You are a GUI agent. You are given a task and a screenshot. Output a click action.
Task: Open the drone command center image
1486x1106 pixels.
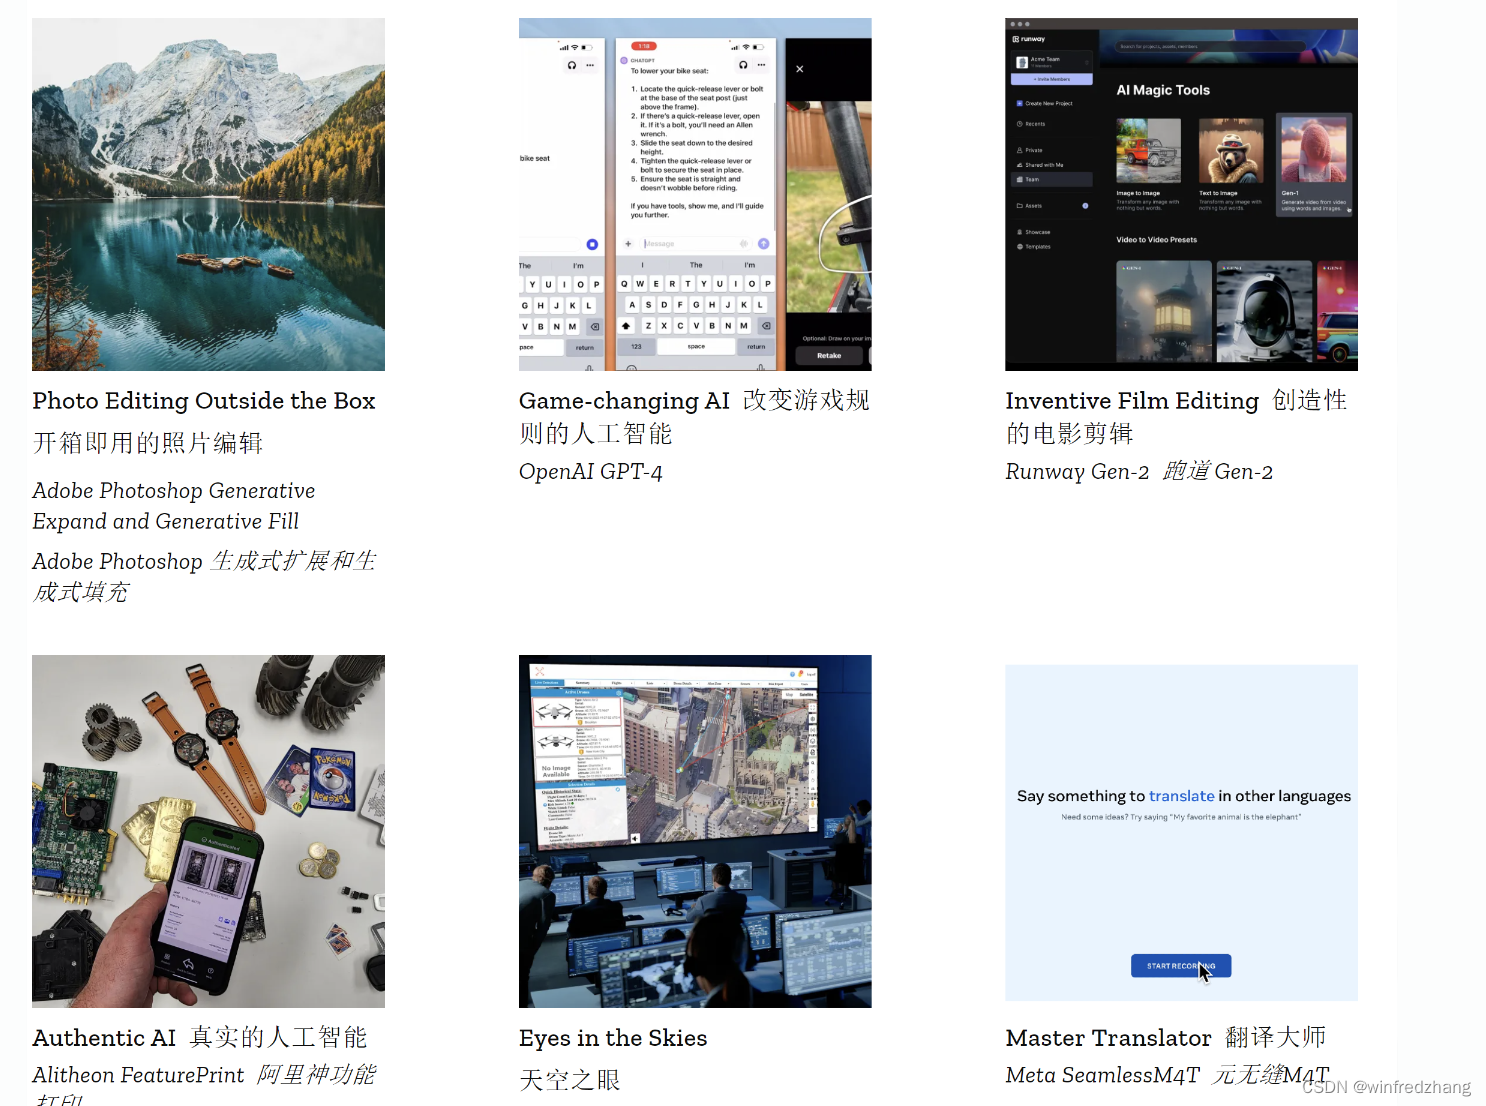tap(695, 831)
